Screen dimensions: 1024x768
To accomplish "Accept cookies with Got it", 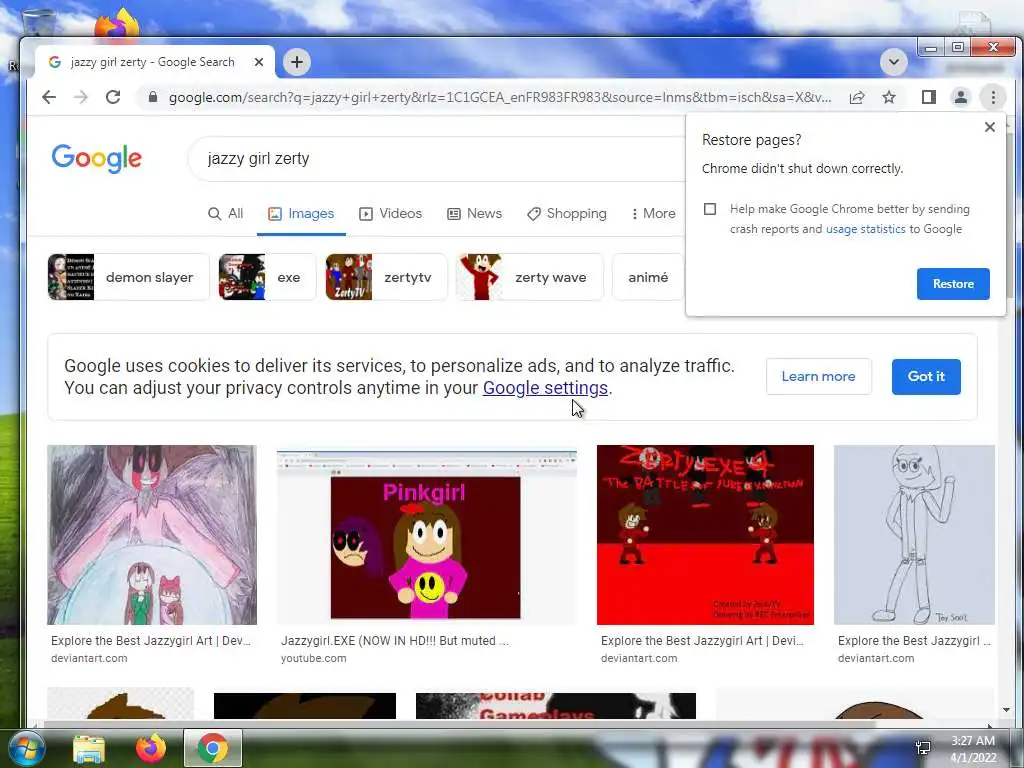I will click(926, 376).
